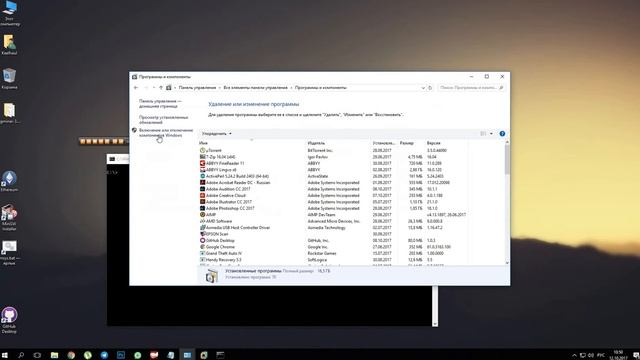Open Этот компьютер desktop icon
The image size is (640, 360).
click(x=9, y=13)
